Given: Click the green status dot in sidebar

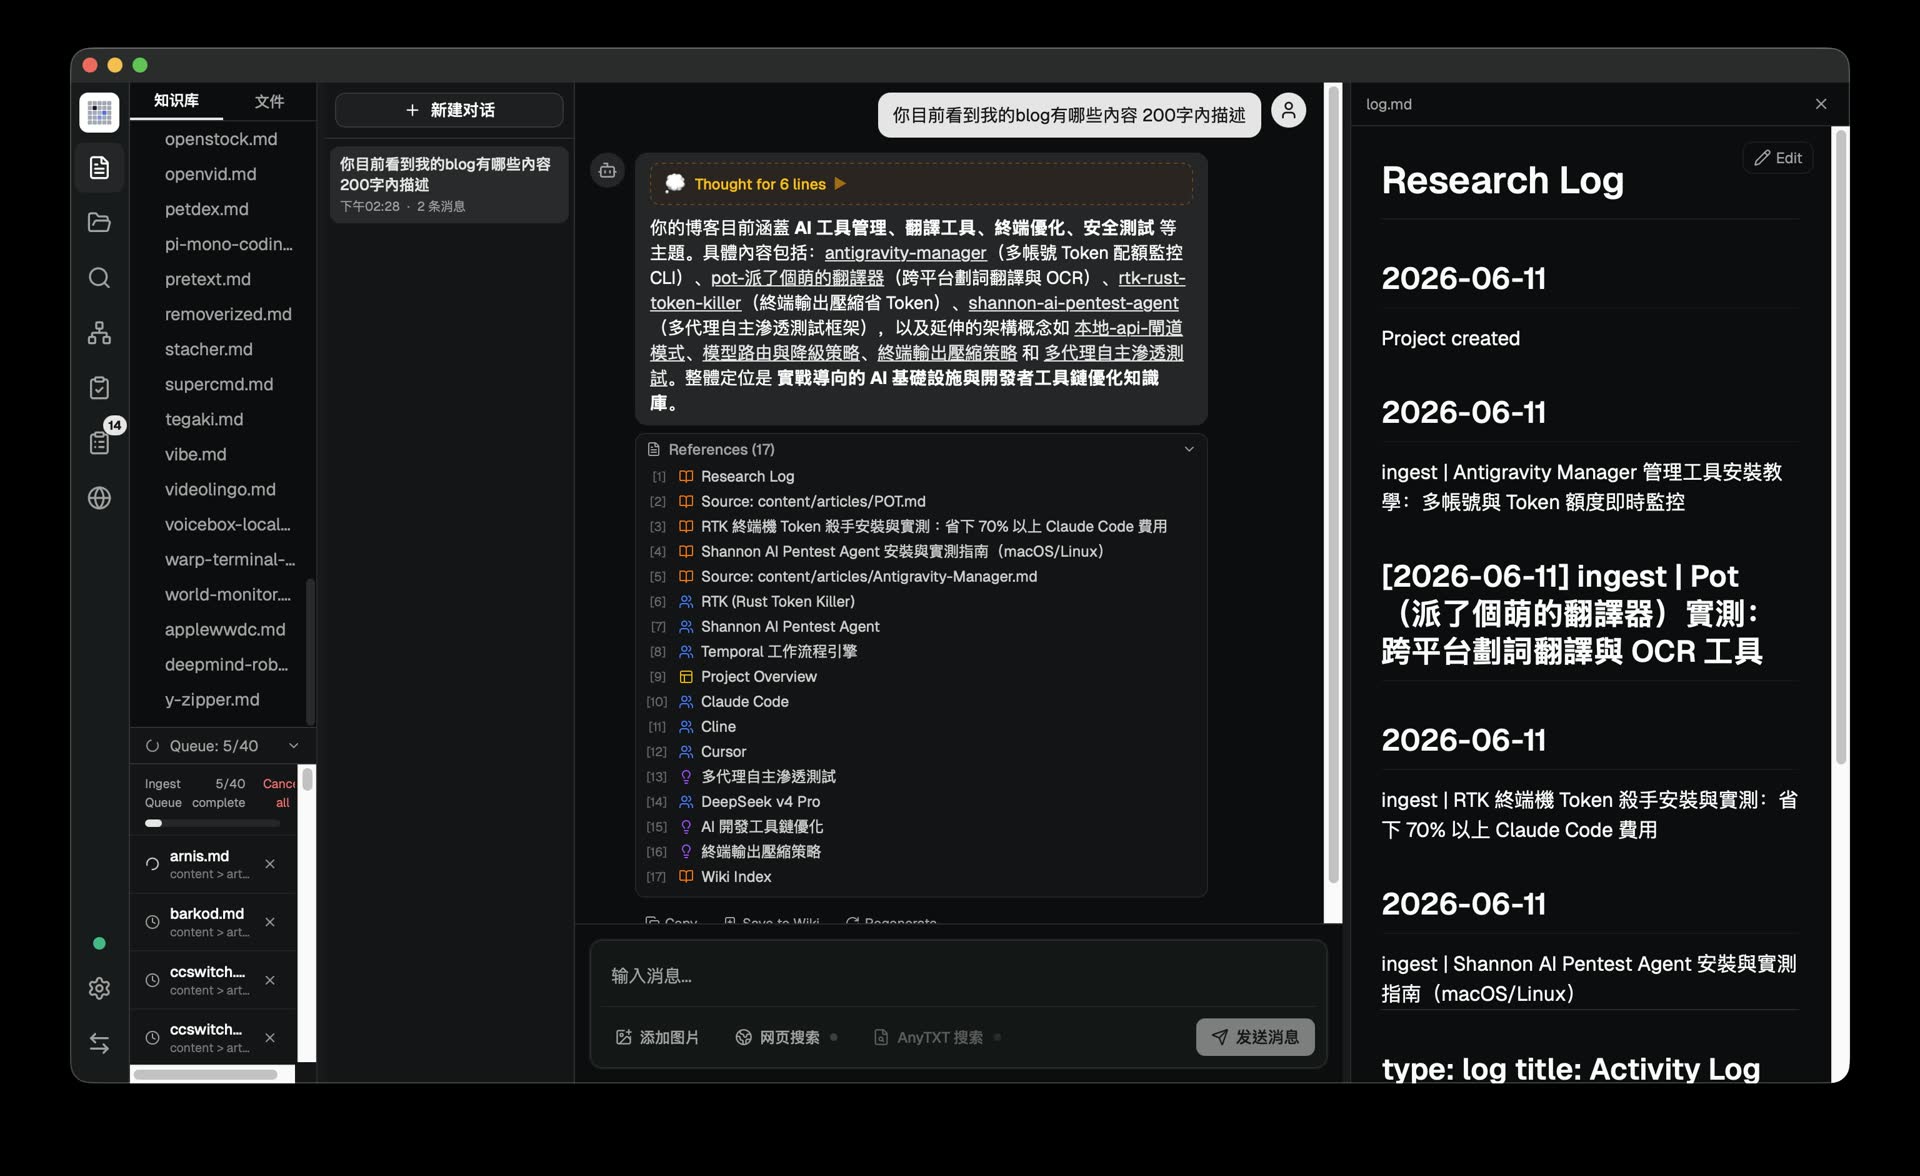Looking at the screenshot, I should [99, 943].
